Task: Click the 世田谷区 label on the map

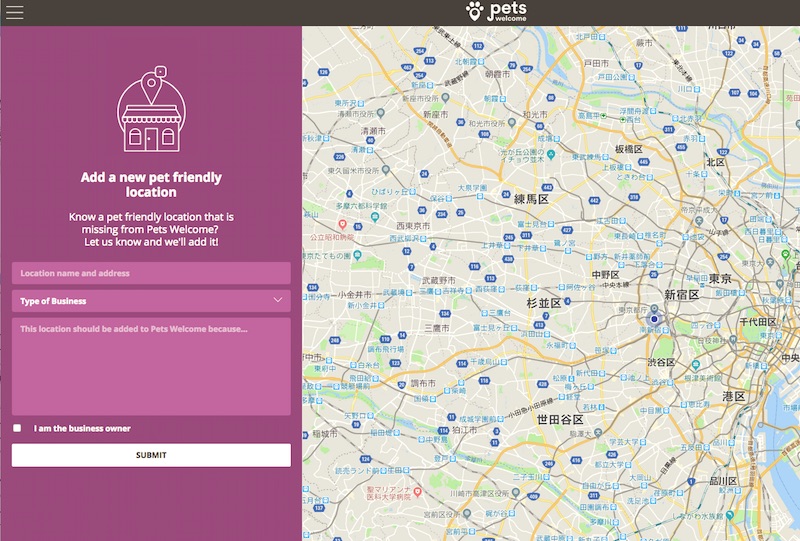Action: [x=560, y=419]
